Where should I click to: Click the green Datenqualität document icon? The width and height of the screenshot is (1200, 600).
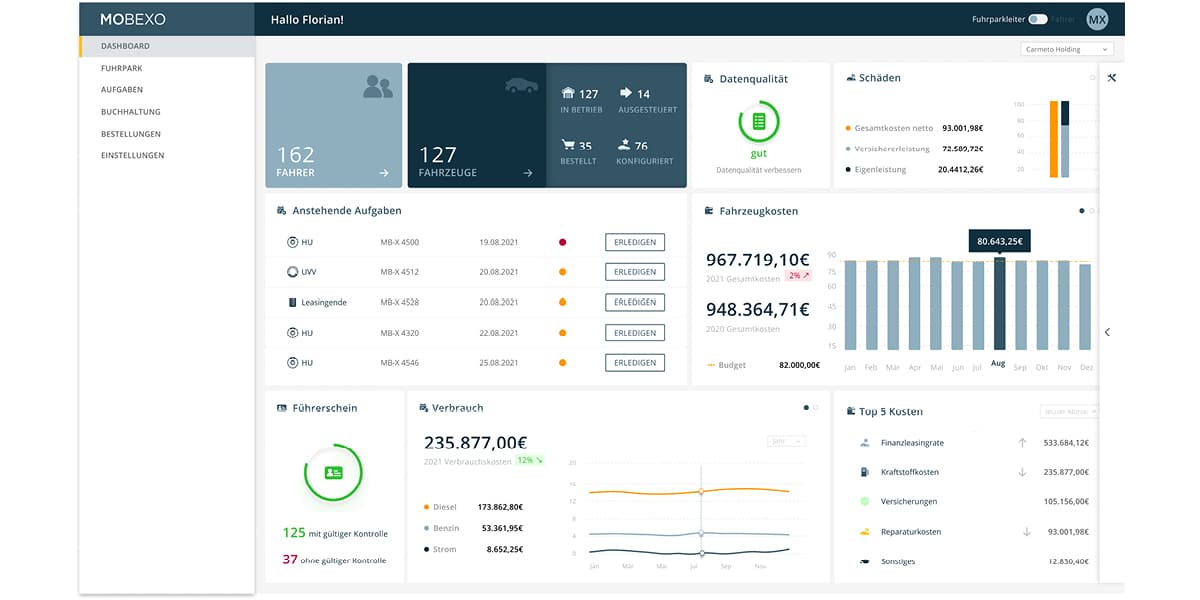[x=758, y=121]
